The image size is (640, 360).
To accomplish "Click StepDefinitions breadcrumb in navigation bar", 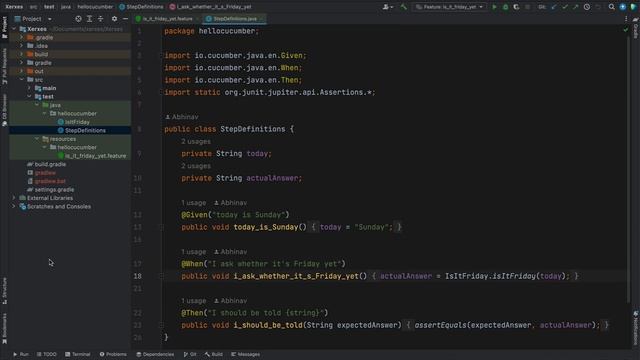I will pyautogui.click(x=141, y=7).
